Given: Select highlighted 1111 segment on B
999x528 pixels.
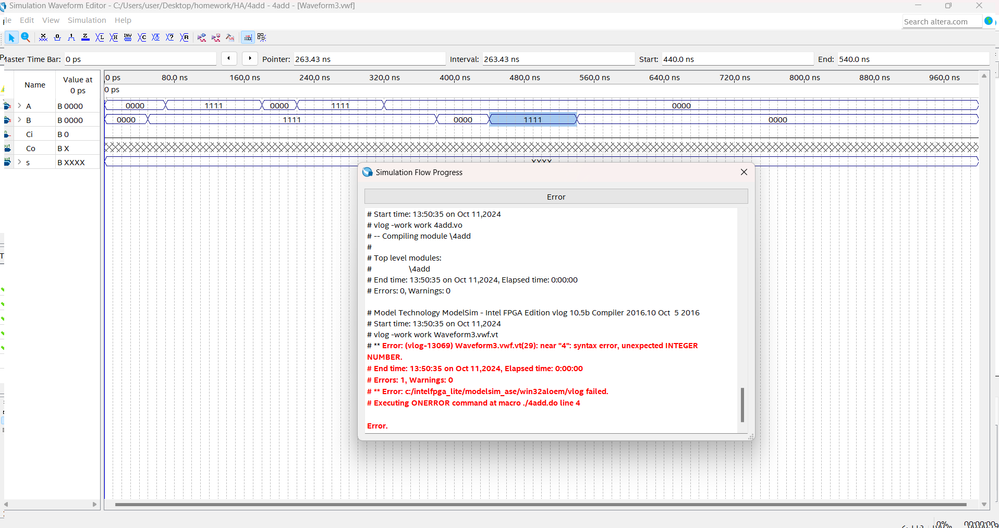Looking at the screenshot, I should coord(533,120).
